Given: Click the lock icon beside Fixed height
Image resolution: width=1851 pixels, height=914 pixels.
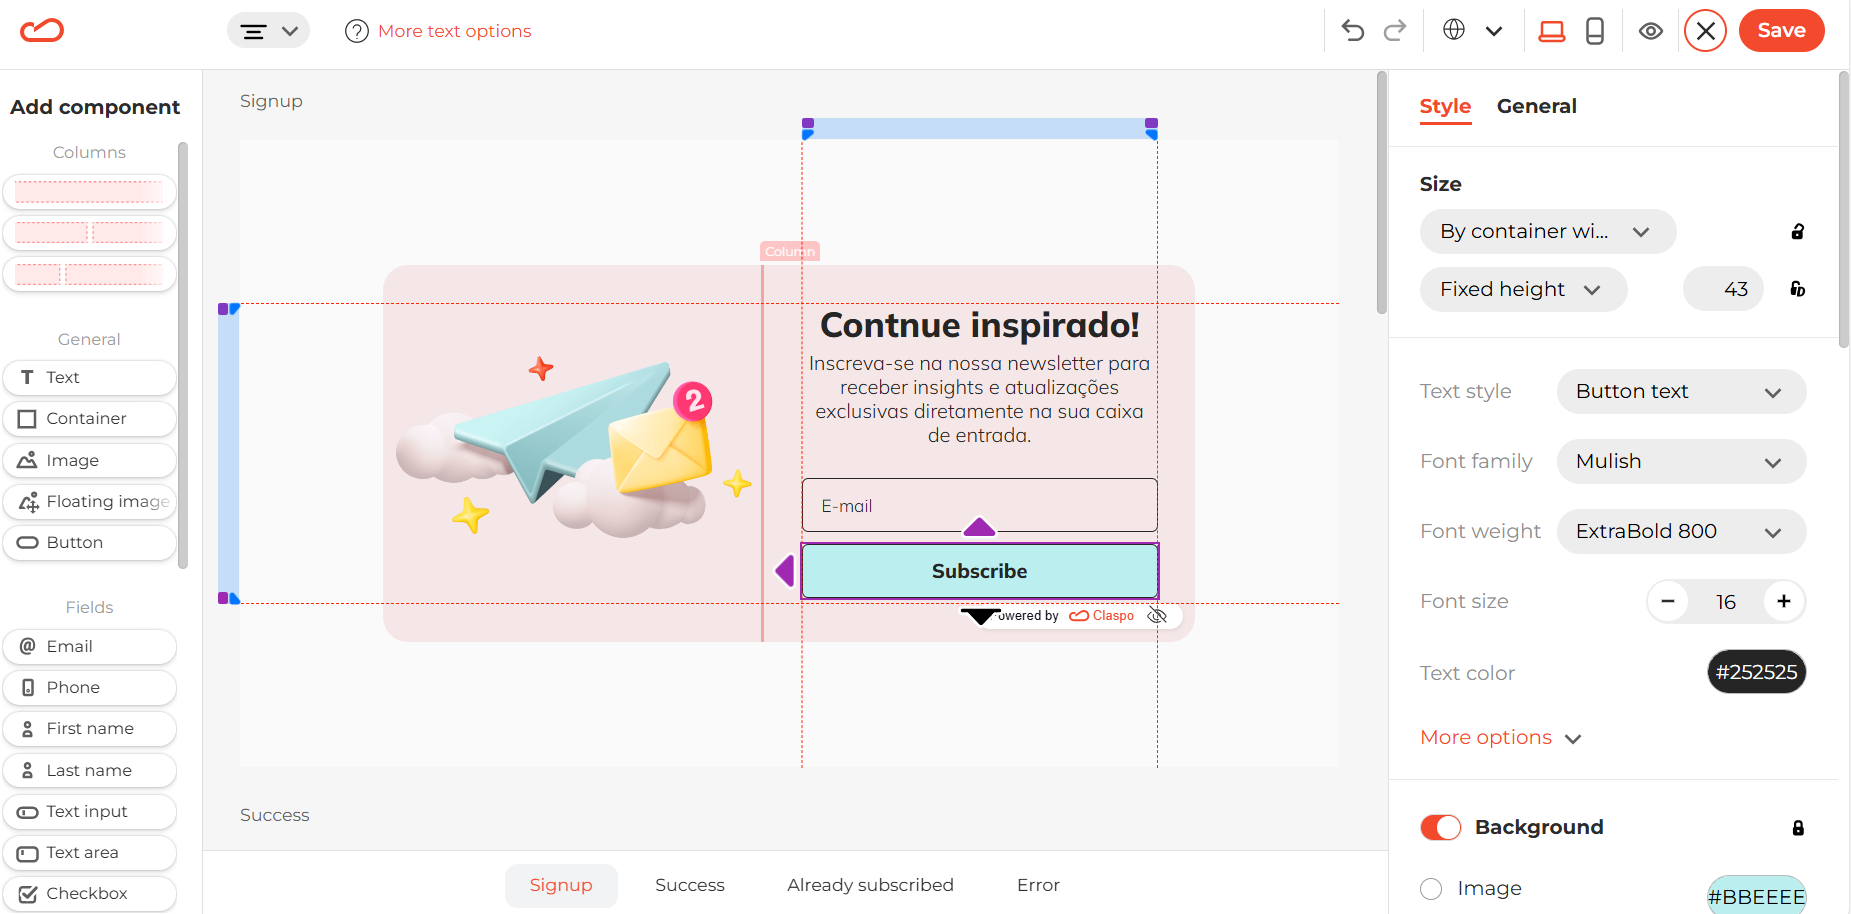Looking at the screenshot, I should pyautogui.click(x=1797, y=289).
